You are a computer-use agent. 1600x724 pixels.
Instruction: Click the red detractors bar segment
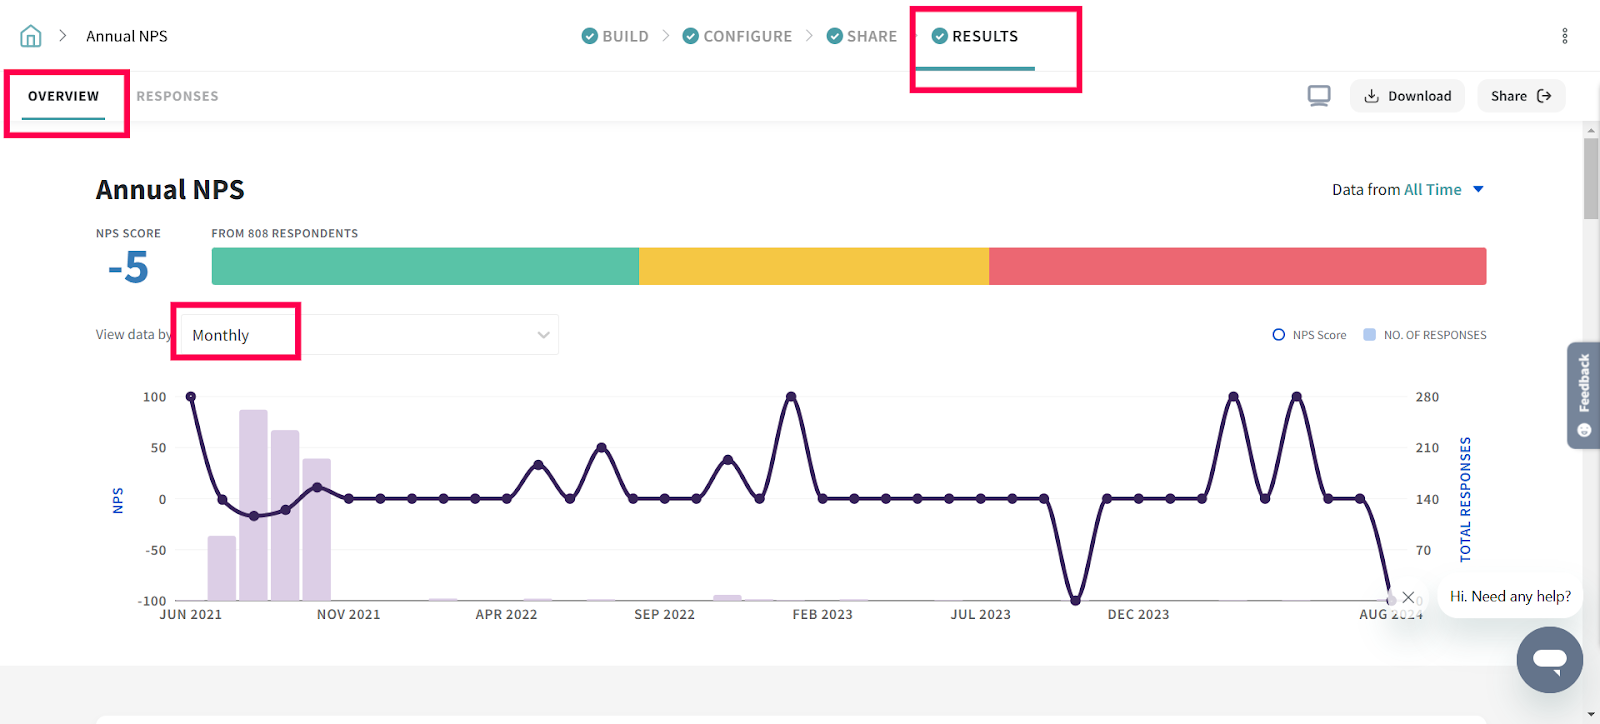tap(1237, 267)
